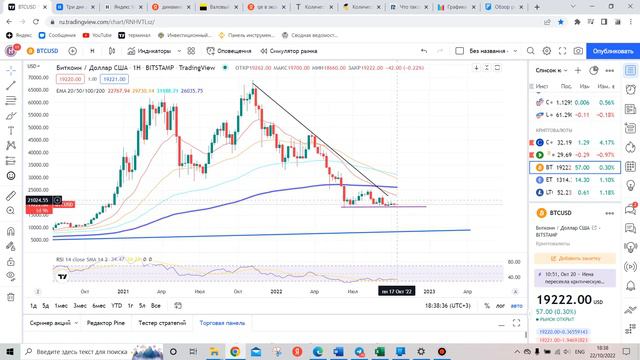Open Оповещения alert creation
The image size is (640, 360).
[x=229, y=51]
